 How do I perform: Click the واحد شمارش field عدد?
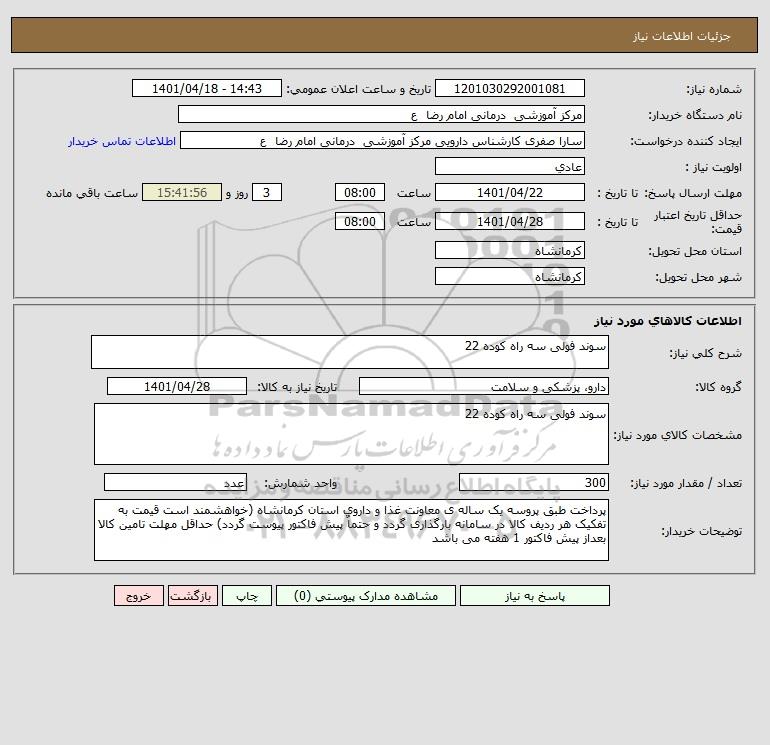pyautogui.click(x=175, y=482)
